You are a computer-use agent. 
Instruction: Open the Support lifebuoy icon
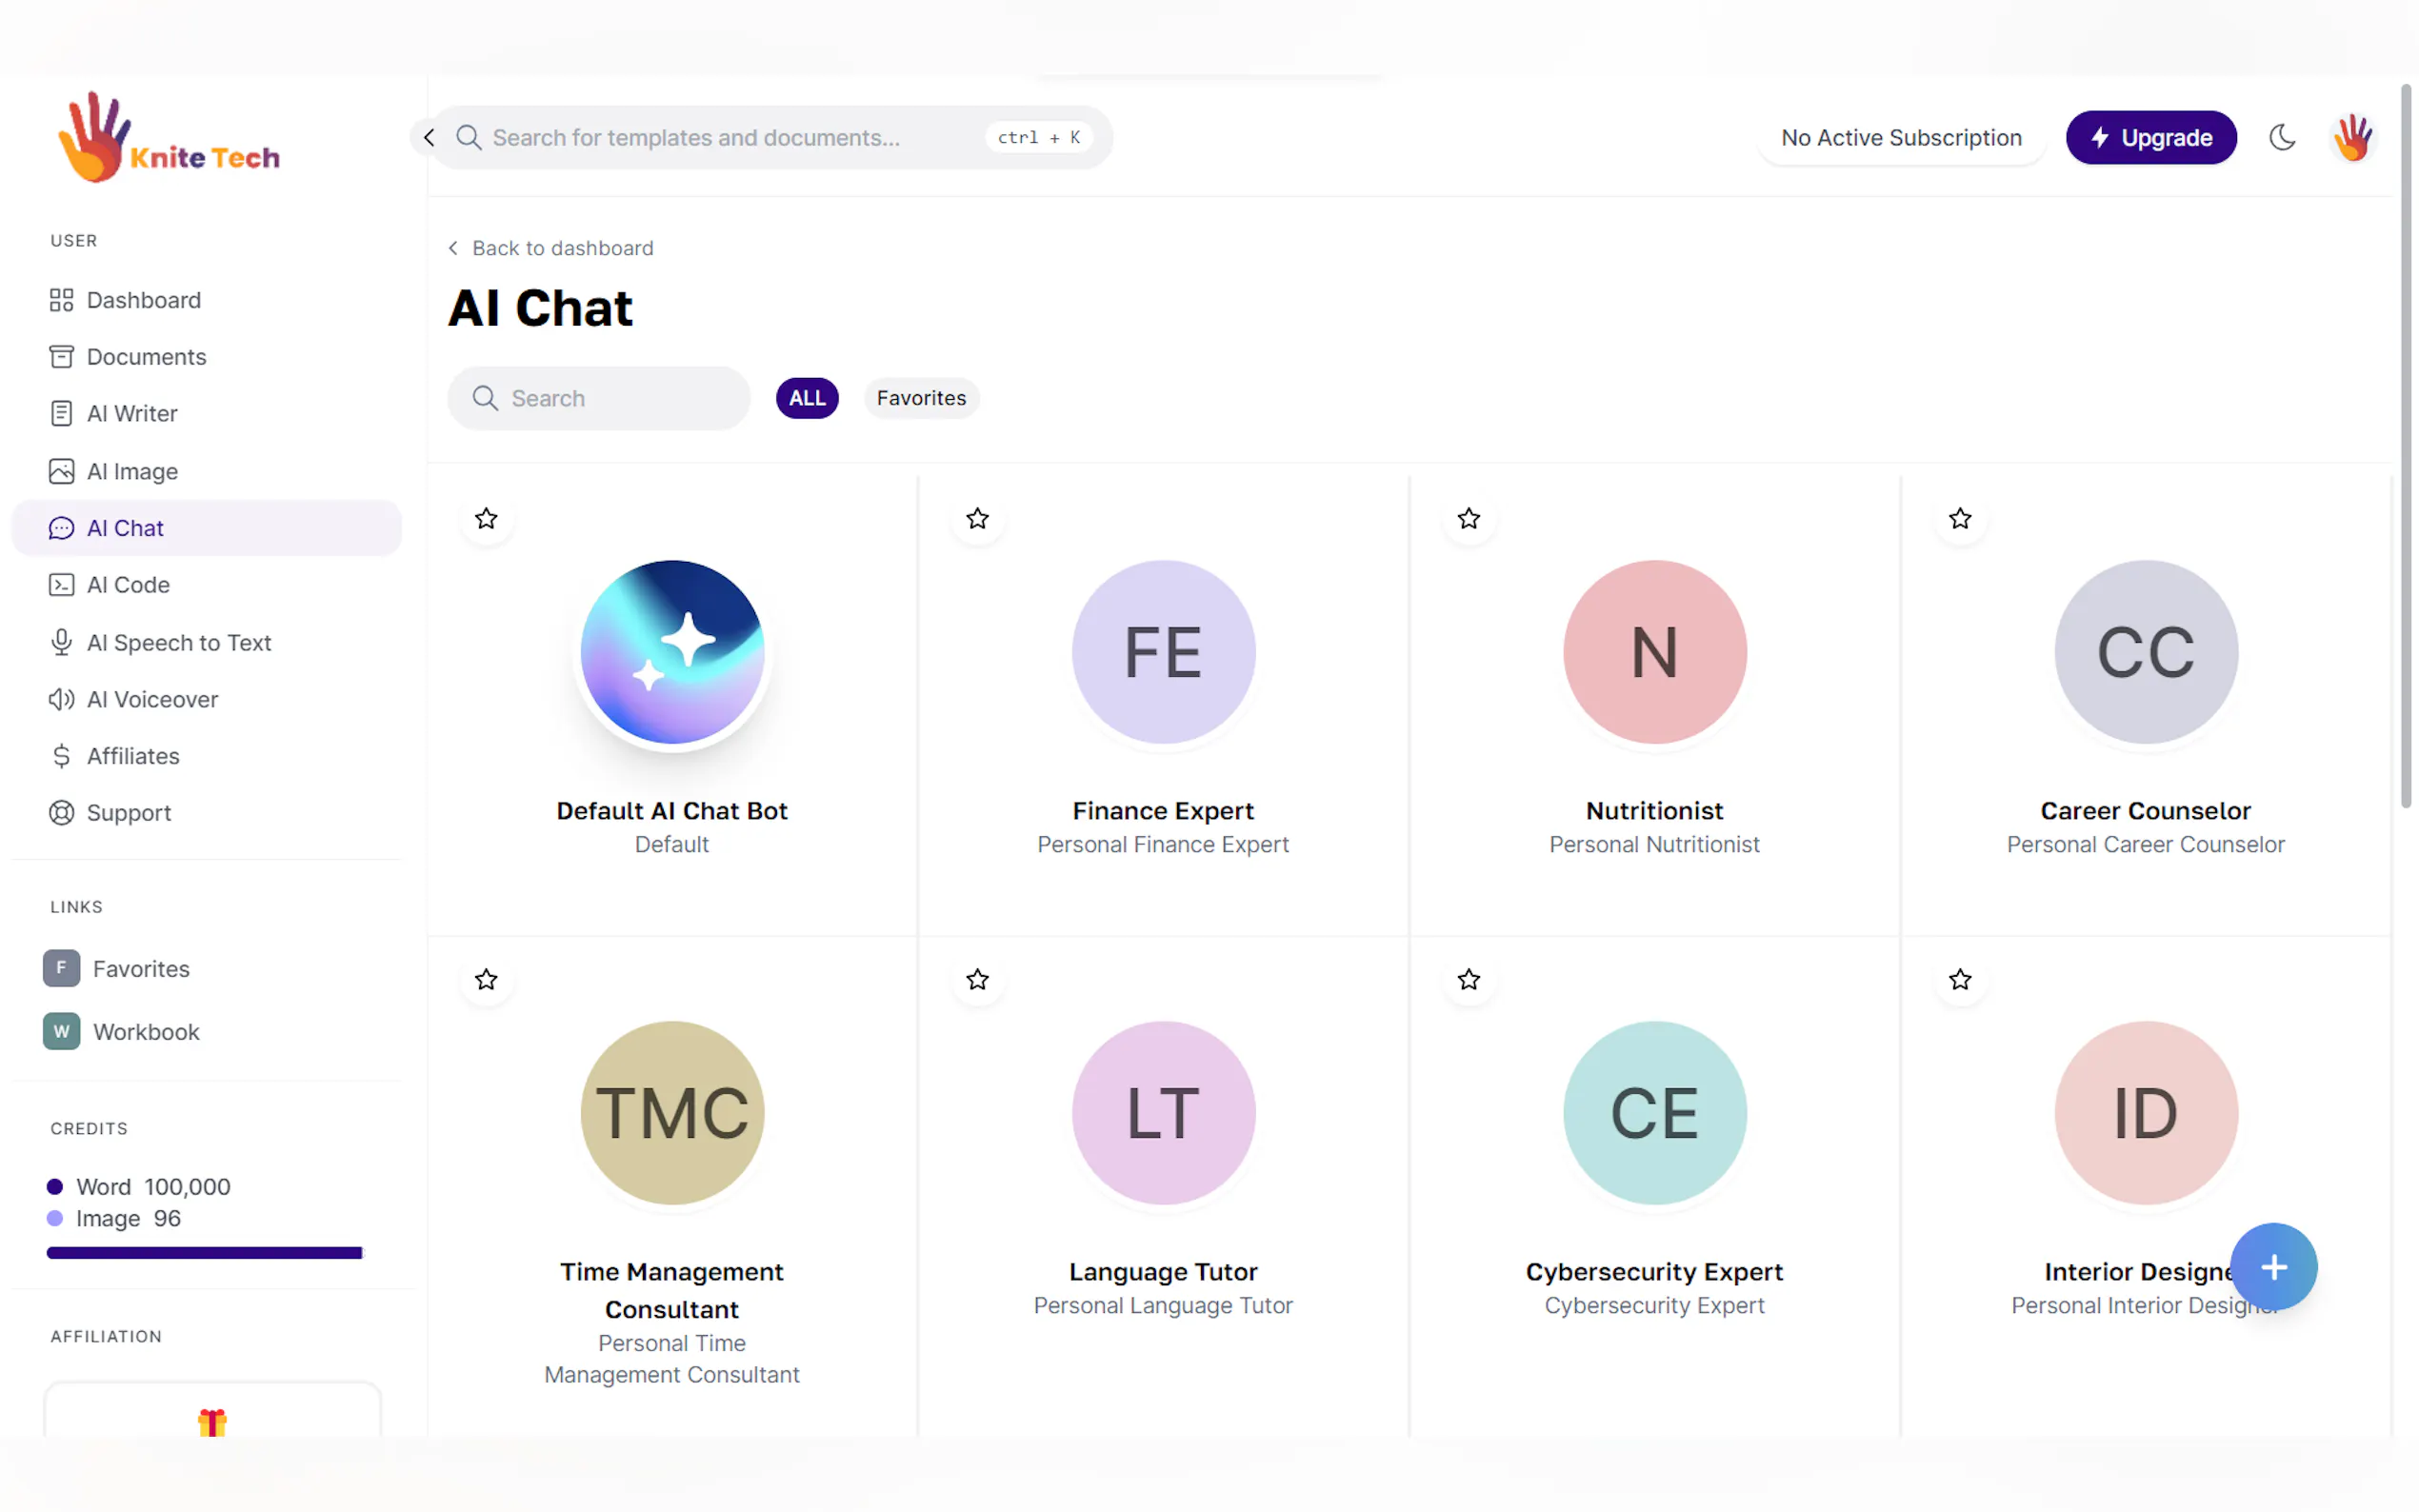(61, 813)
